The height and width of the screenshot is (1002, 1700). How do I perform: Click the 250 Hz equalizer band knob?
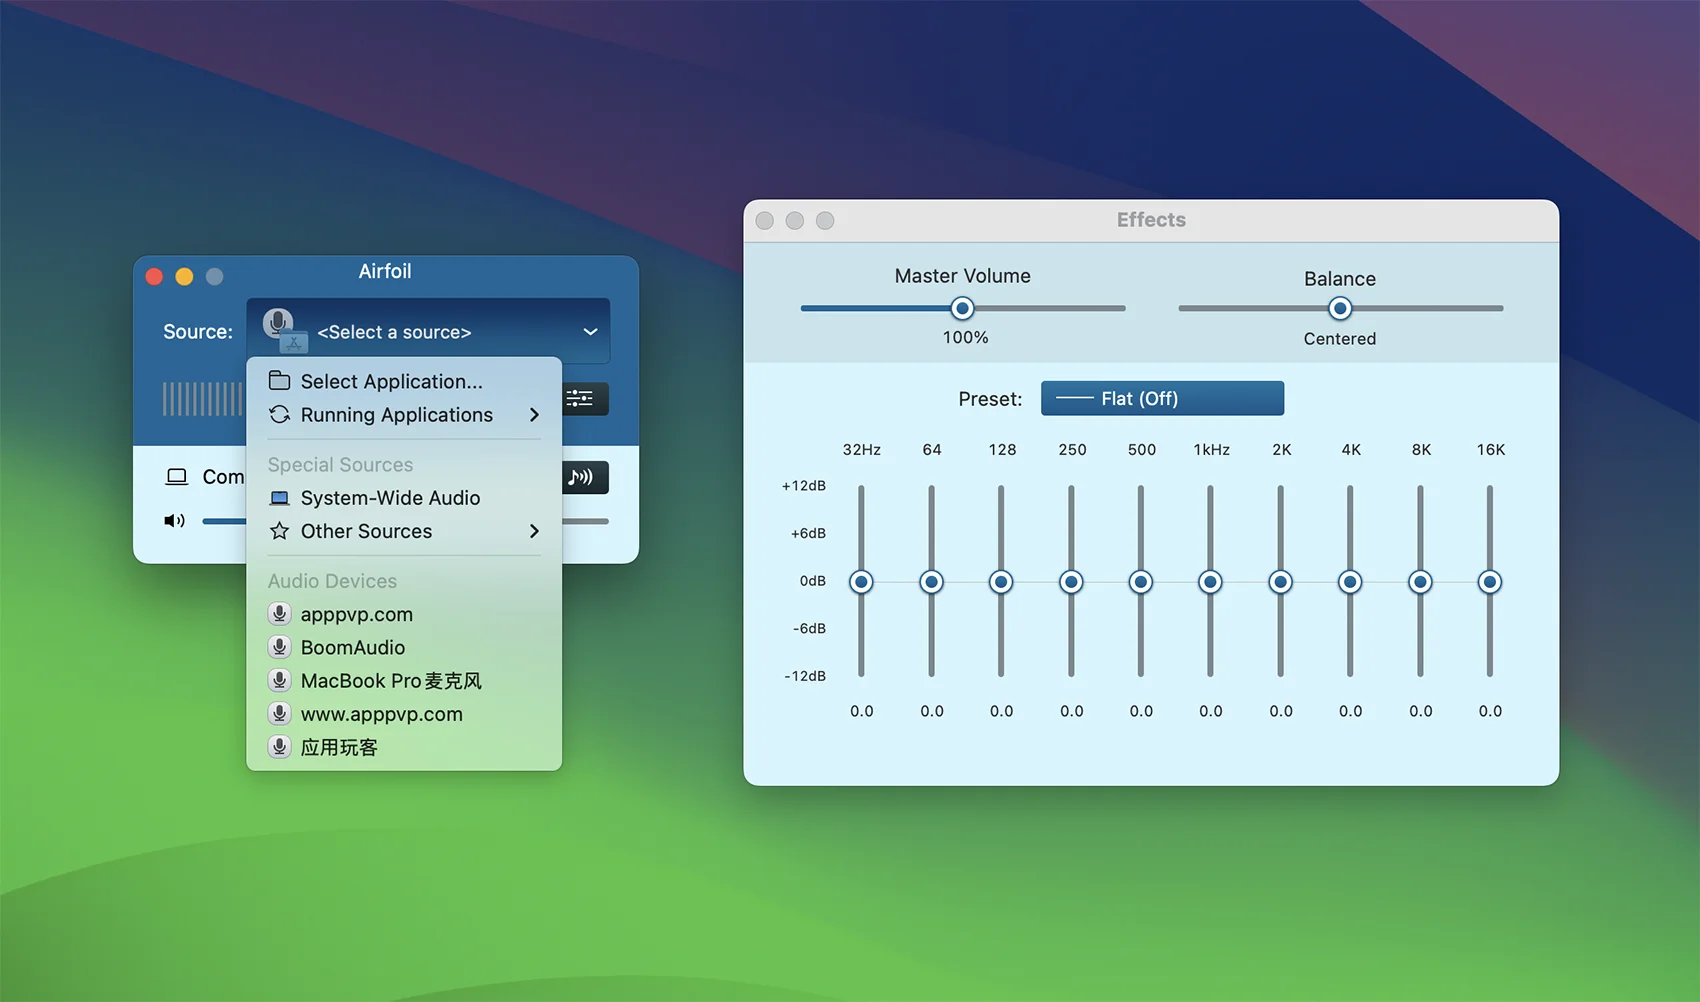click(1071, 582)
